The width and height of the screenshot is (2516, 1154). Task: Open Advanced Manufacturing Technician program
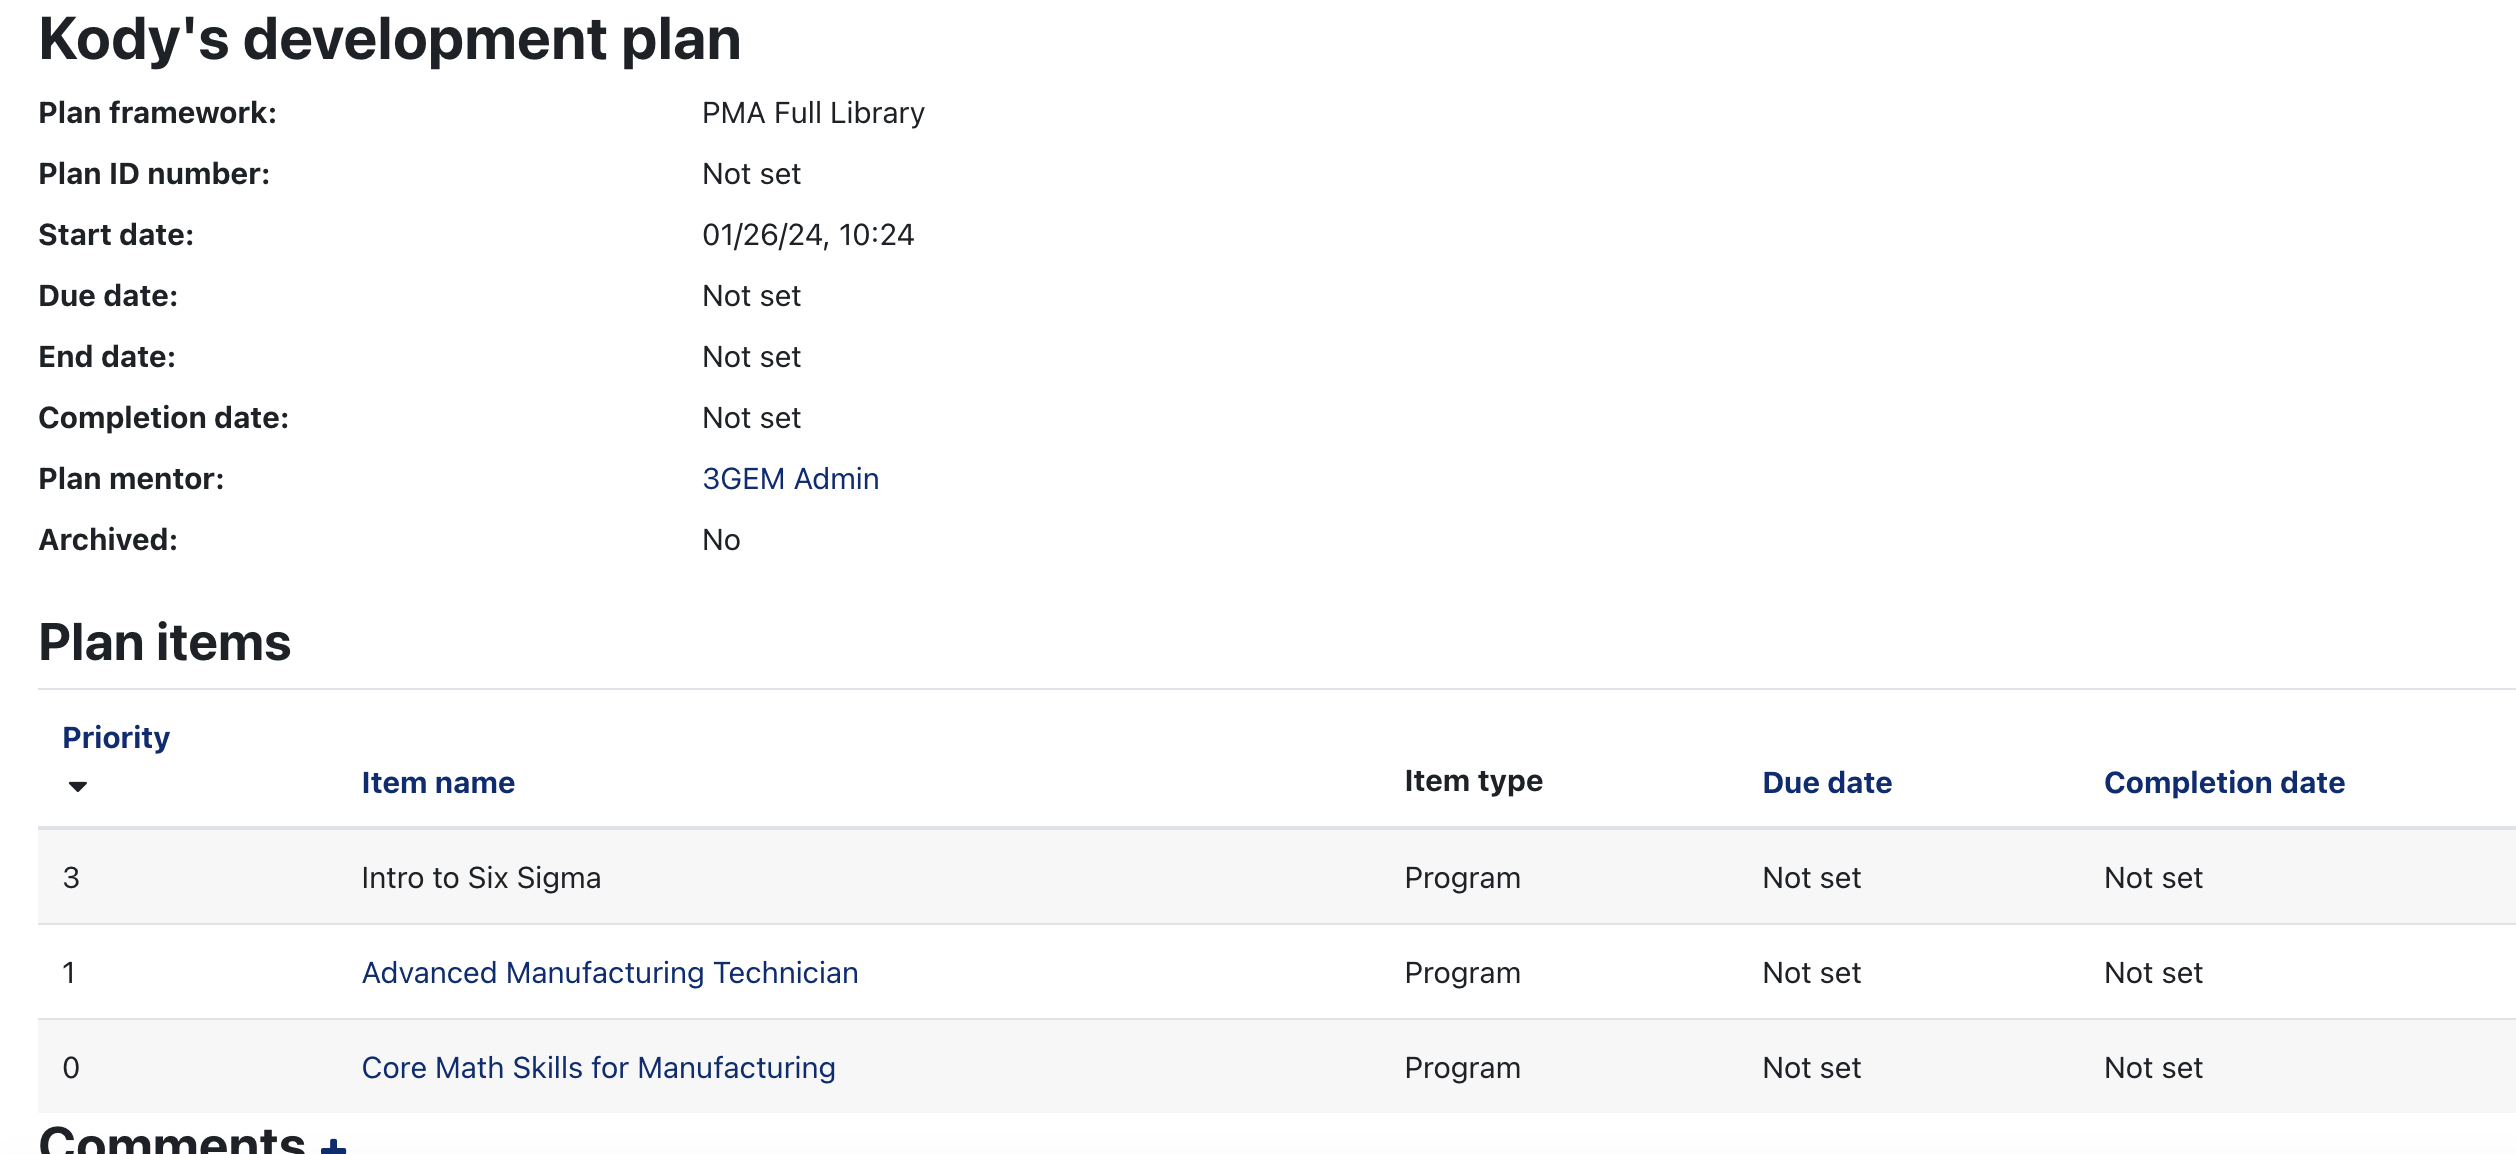pyautogui.click(x=609, y=973)
